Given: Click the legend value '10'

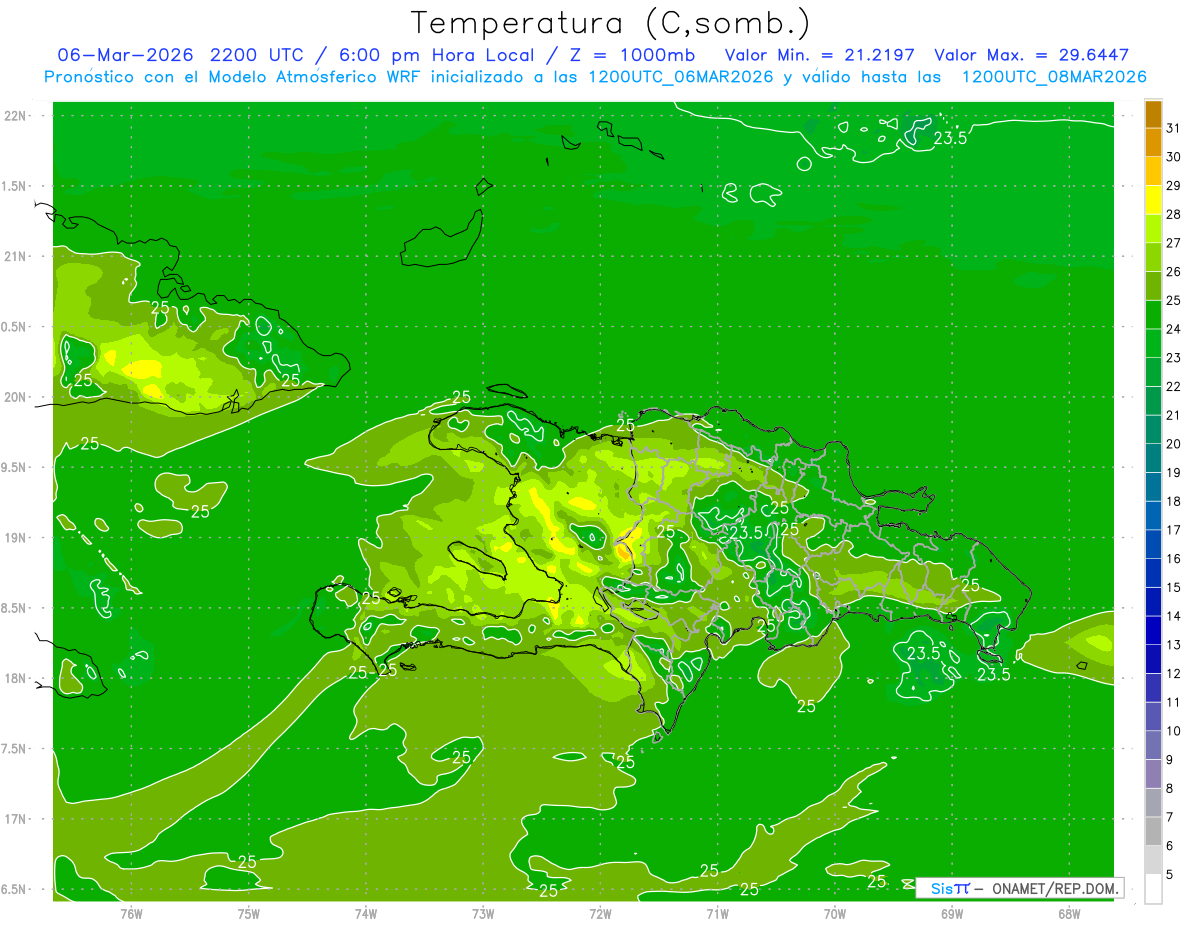Looking at the screenshot, I should pos(1174,731).
